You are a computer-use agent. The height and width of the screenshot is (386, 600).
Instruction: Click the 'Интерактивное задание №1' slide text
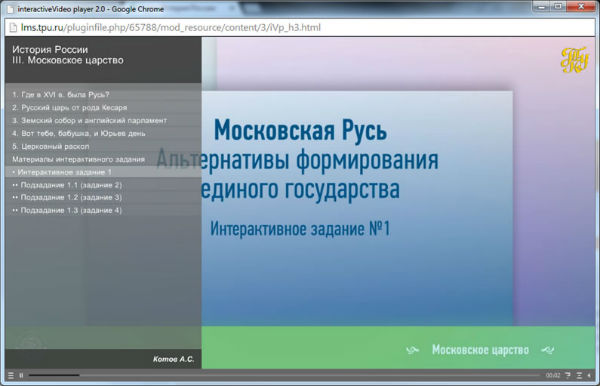[300, 229]
